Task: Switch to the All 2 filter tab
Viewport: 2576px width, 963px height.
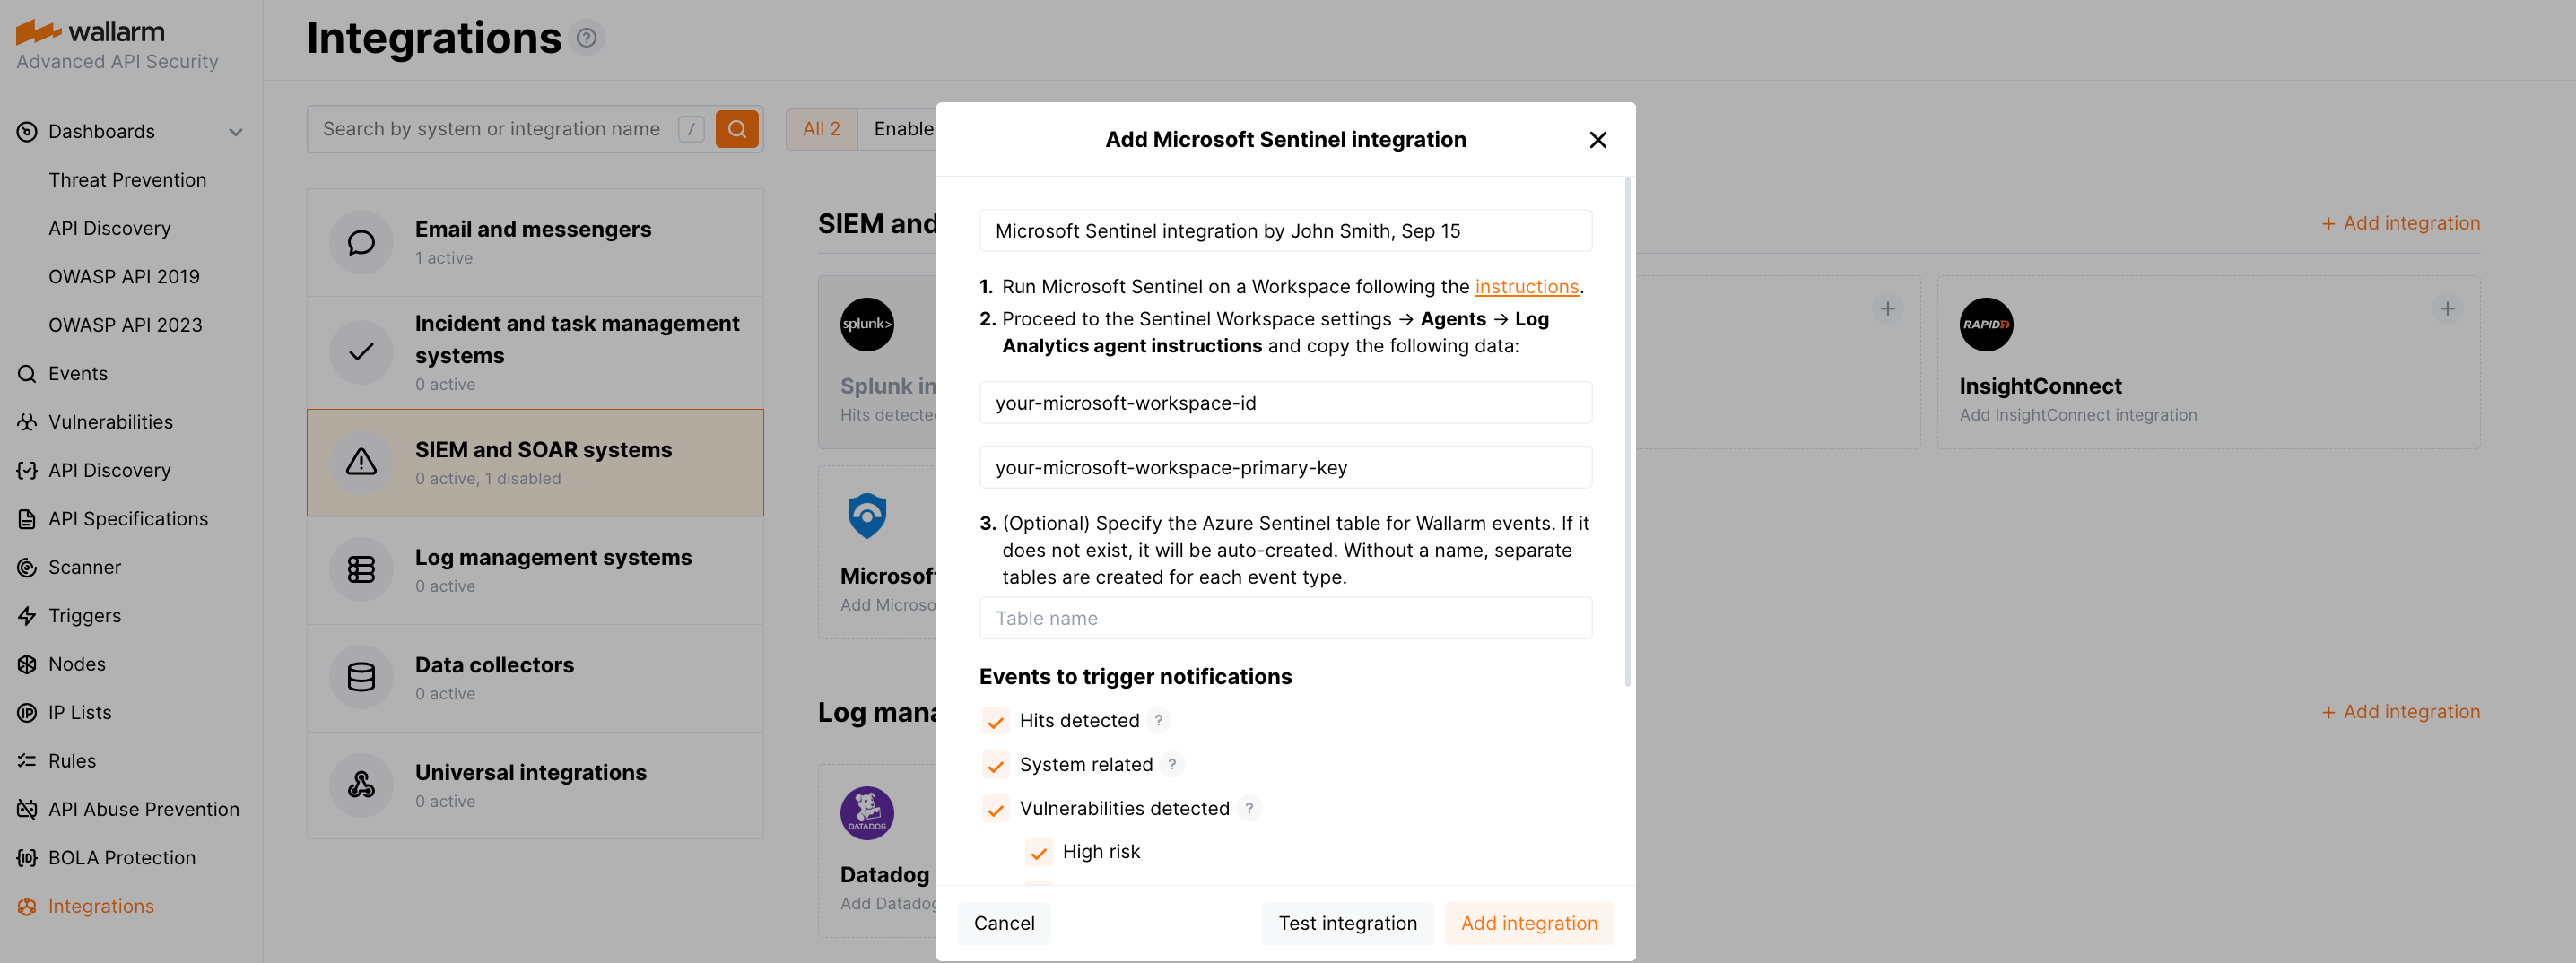Action: [821, 128]
